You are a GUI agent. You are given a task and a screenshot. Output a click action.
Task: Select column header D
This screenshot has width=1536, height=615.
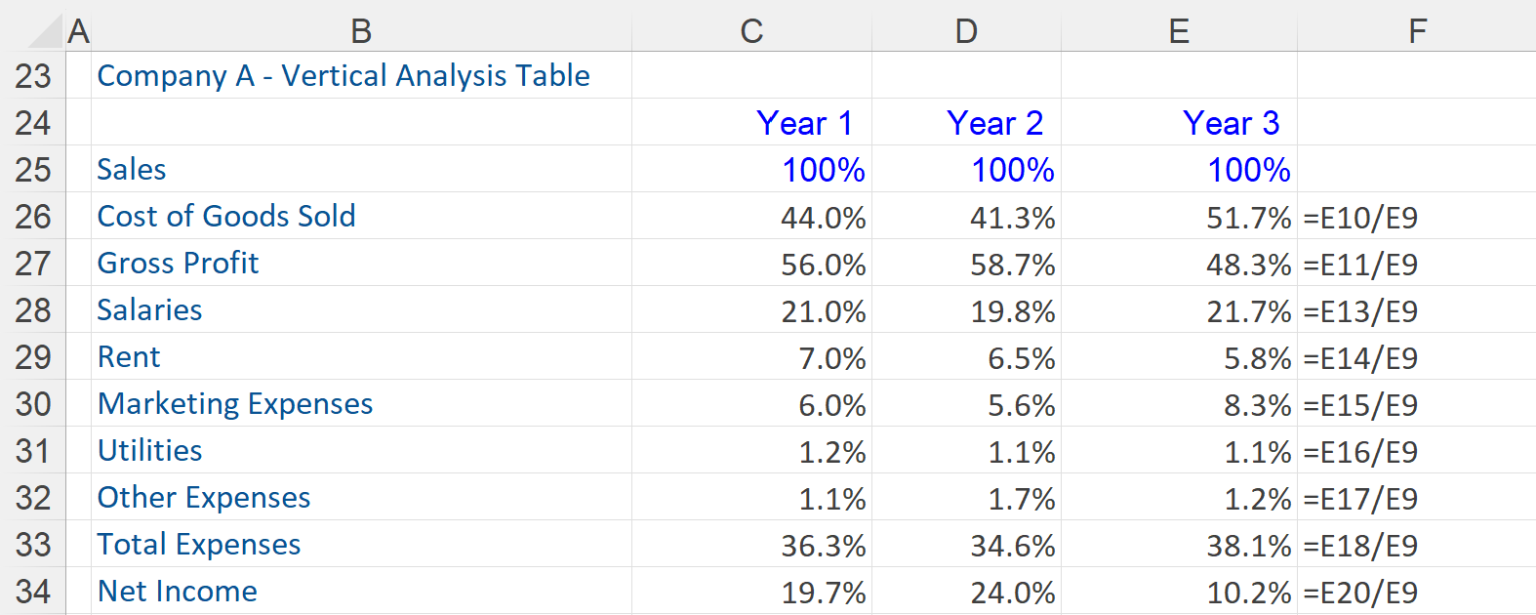click(965, 30)
